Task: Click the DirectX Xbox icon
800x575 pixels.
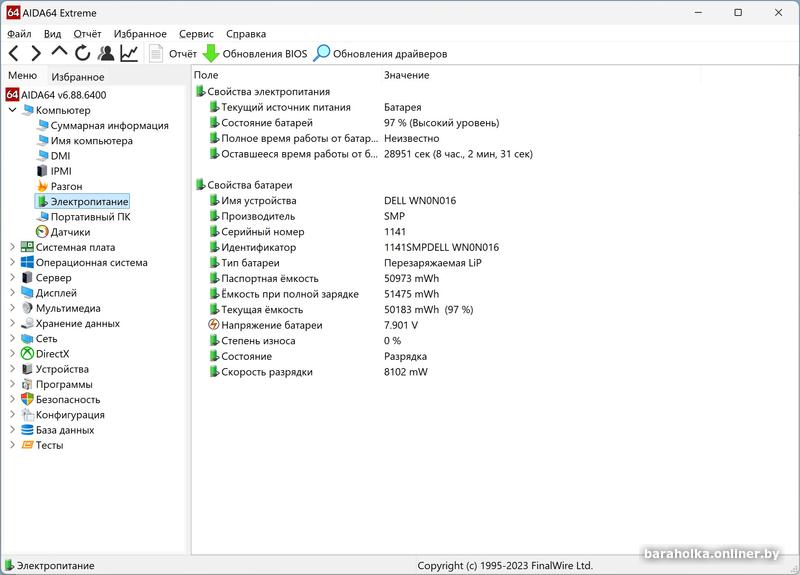Action: point(27,354)
